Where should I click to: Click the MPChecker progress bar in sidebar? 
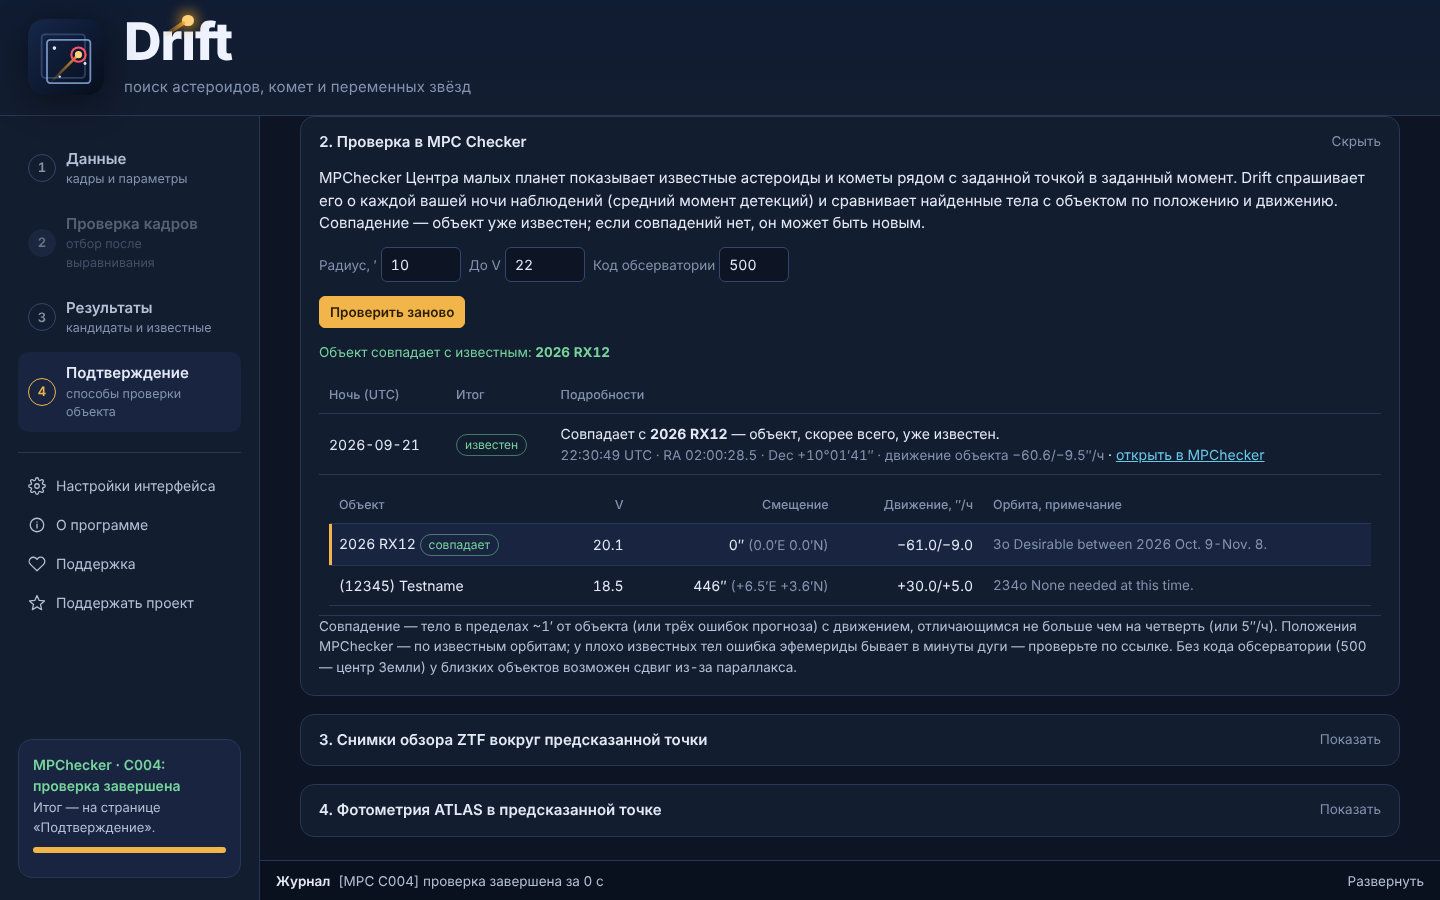click(x=129, y=850)
